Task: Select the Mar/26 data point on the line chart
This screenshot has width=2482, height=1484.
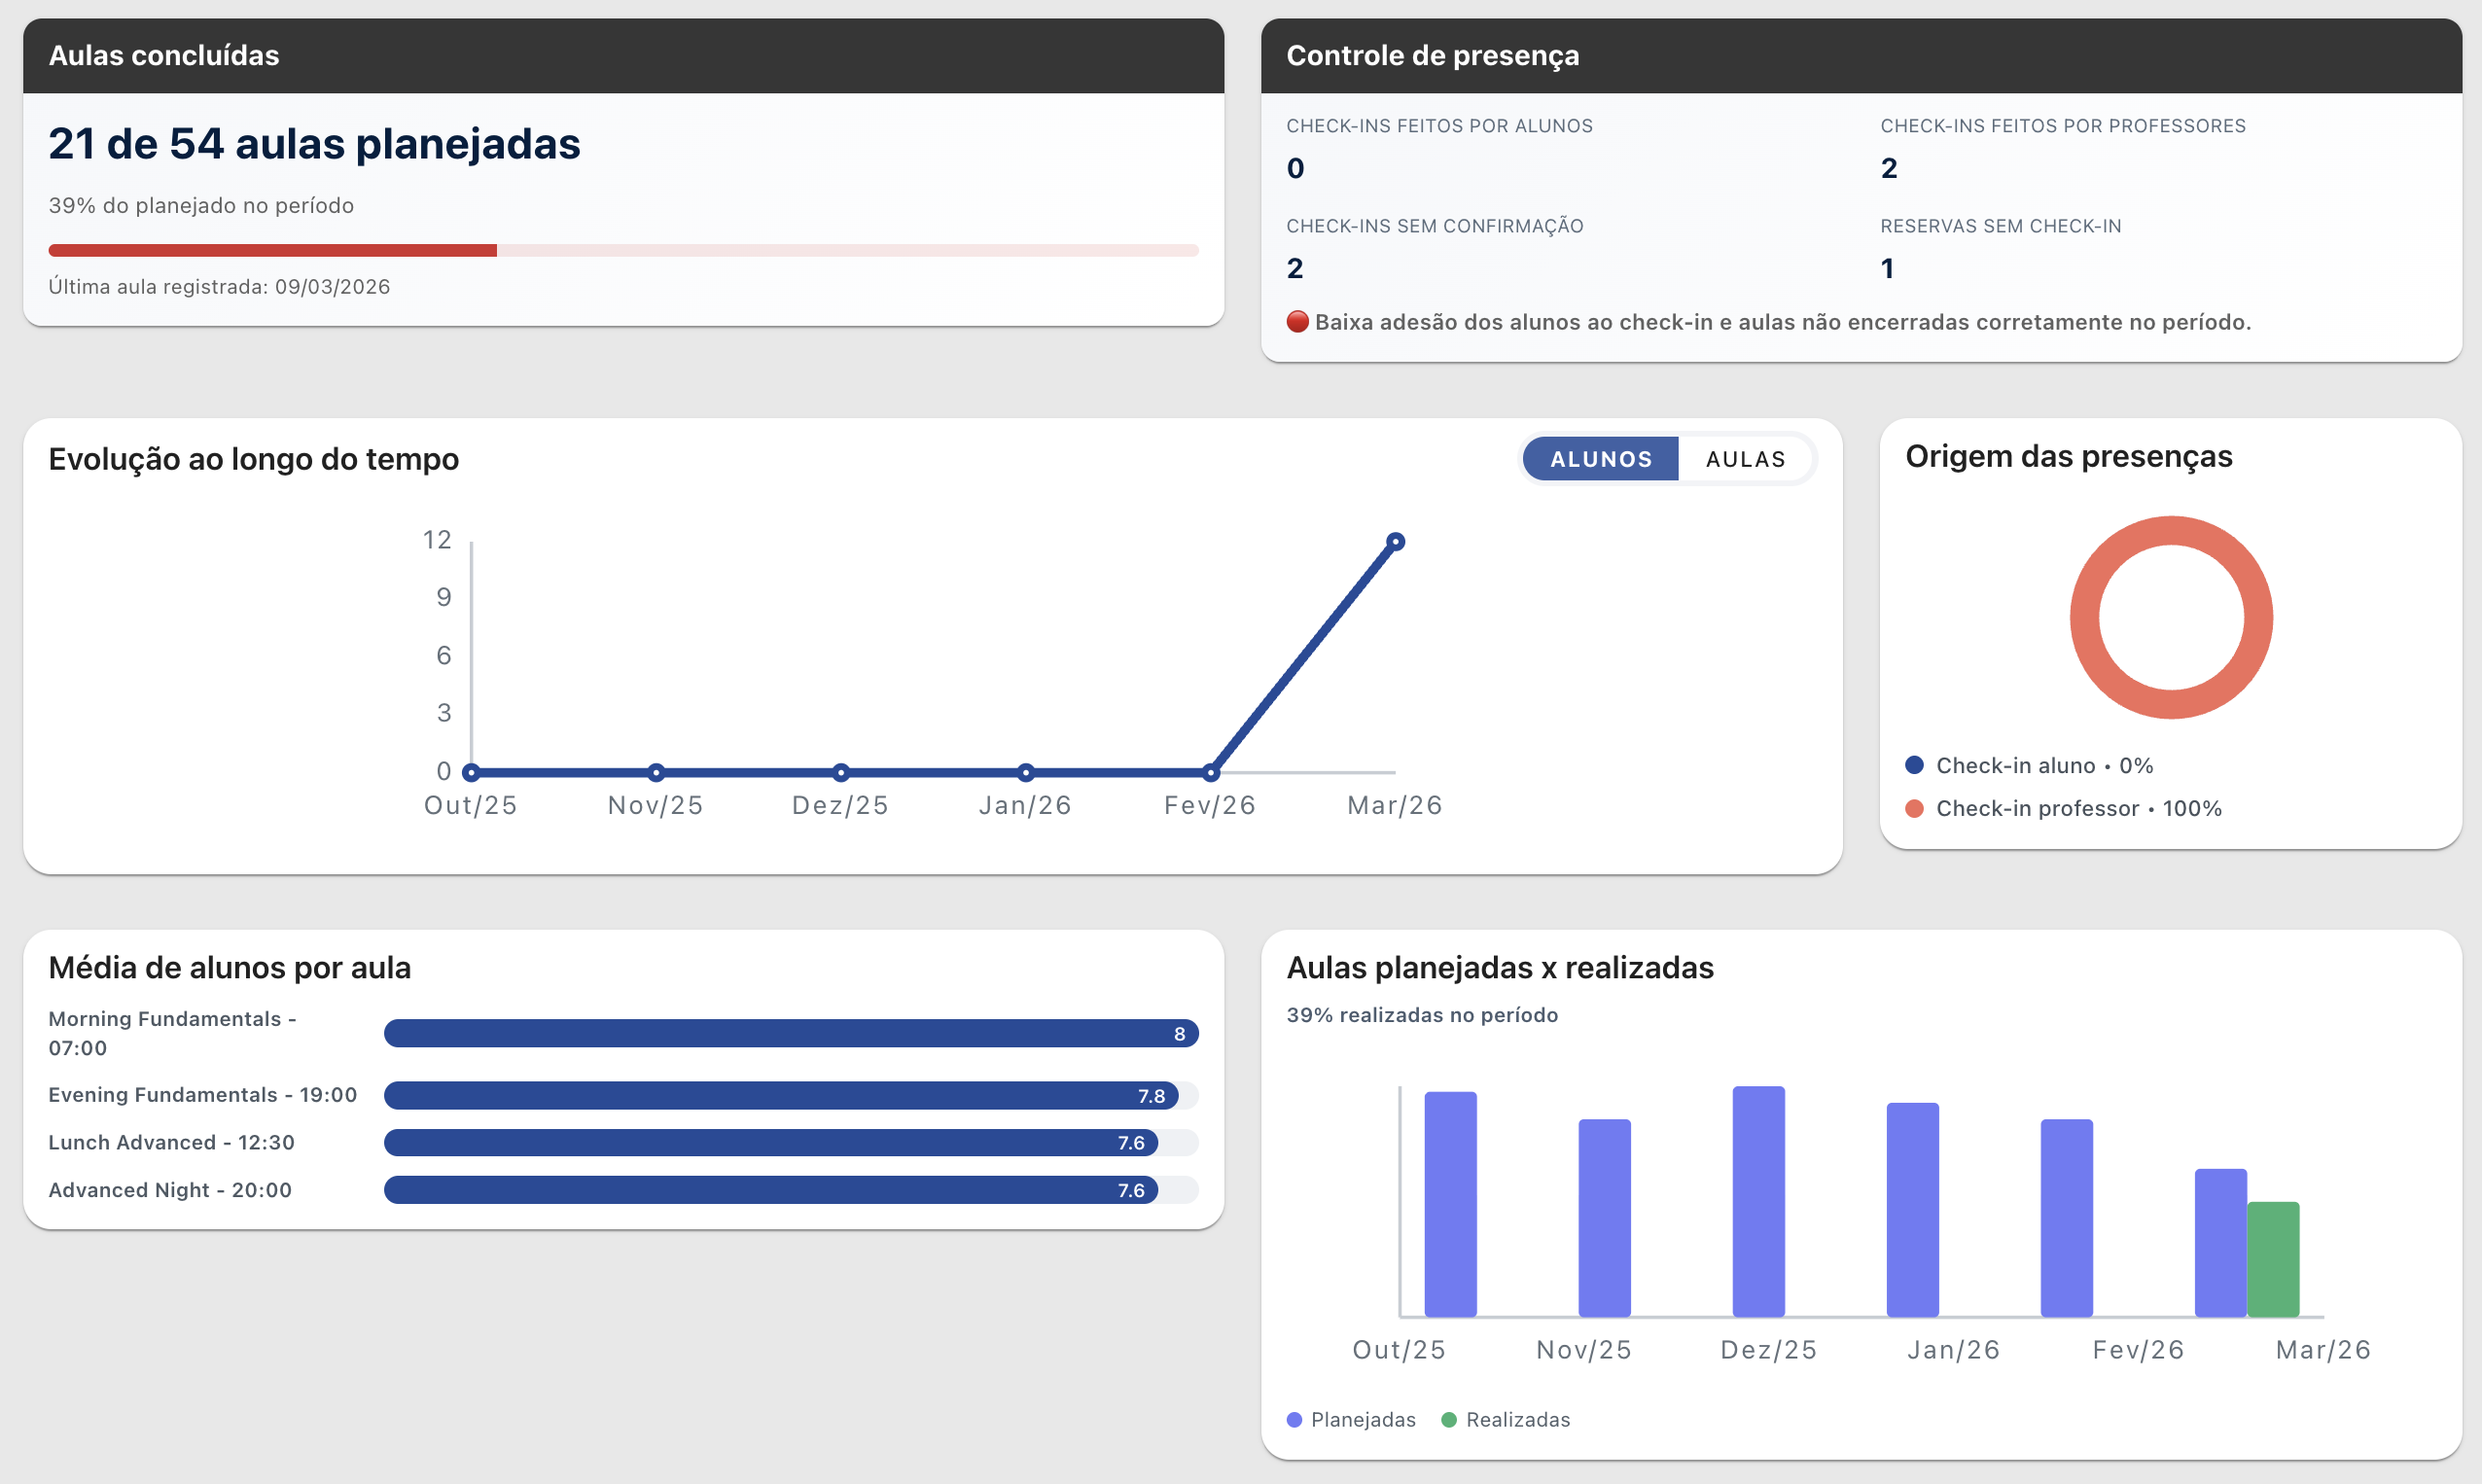Action: (x=1395, y=541)
